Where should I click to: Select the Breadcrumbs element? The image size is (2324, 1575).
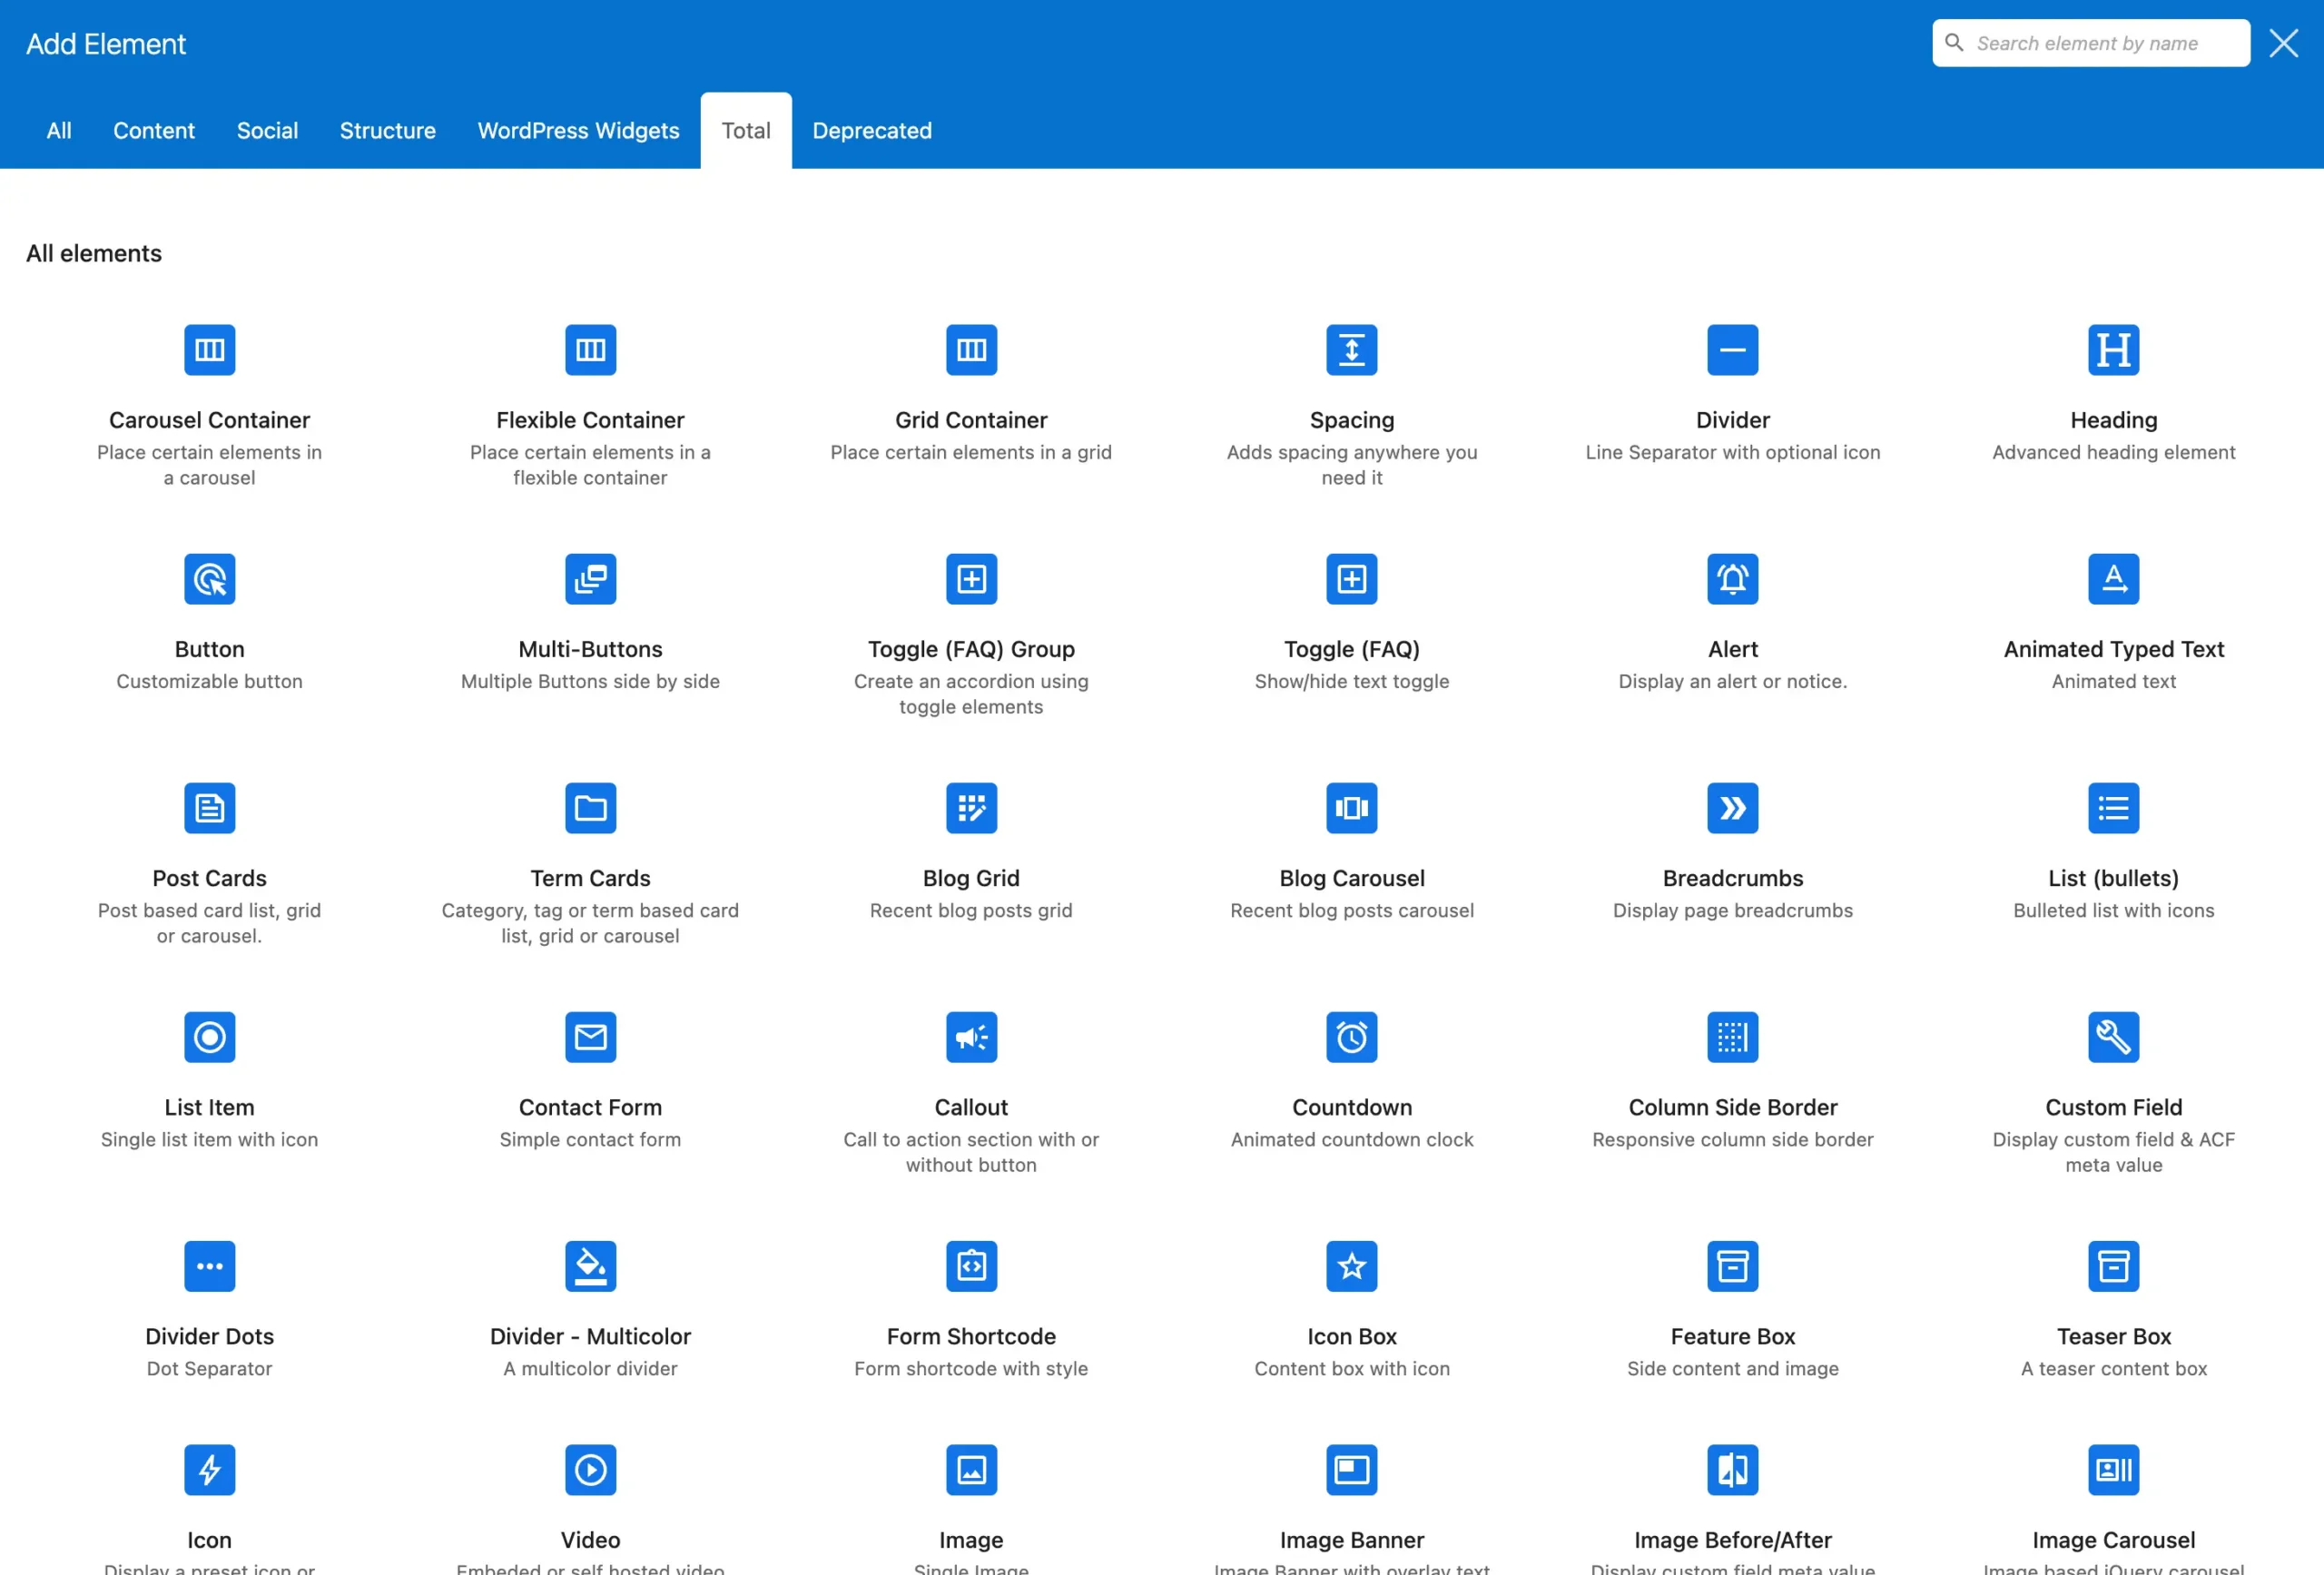(x=1732, y=845)
